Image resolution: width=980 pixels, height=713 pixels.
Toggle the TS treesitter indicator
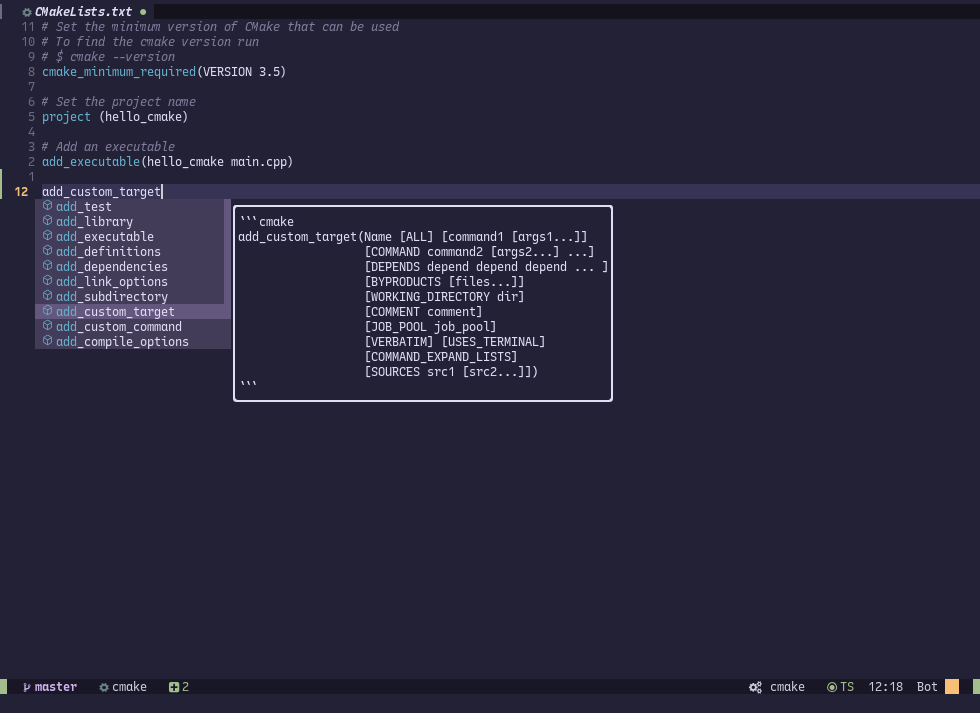[841, 687]
